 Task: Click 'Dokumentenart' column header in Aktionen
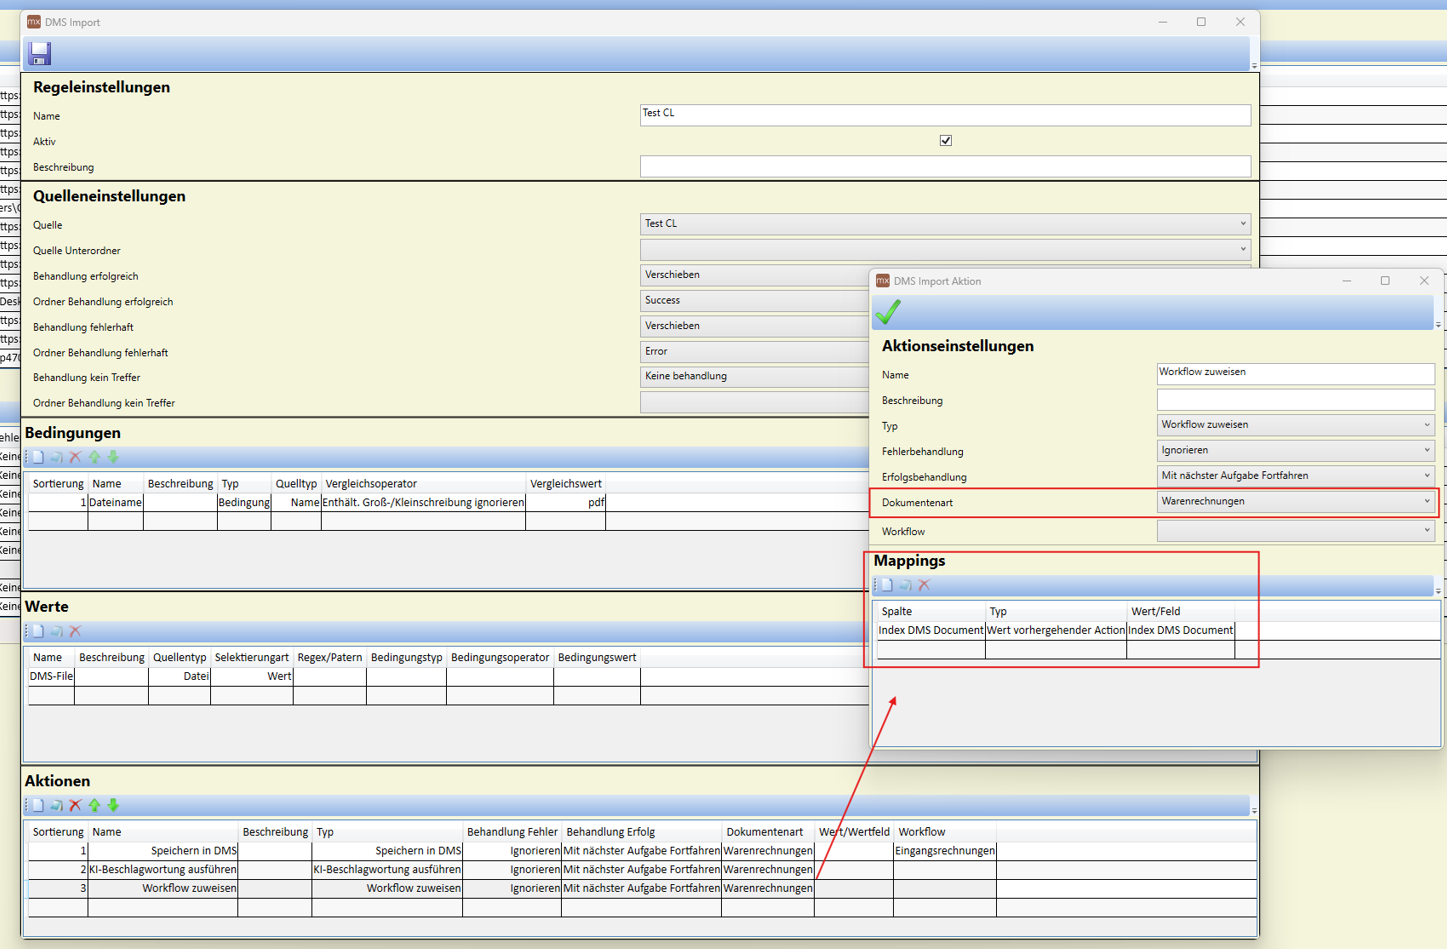coord(767,832)
